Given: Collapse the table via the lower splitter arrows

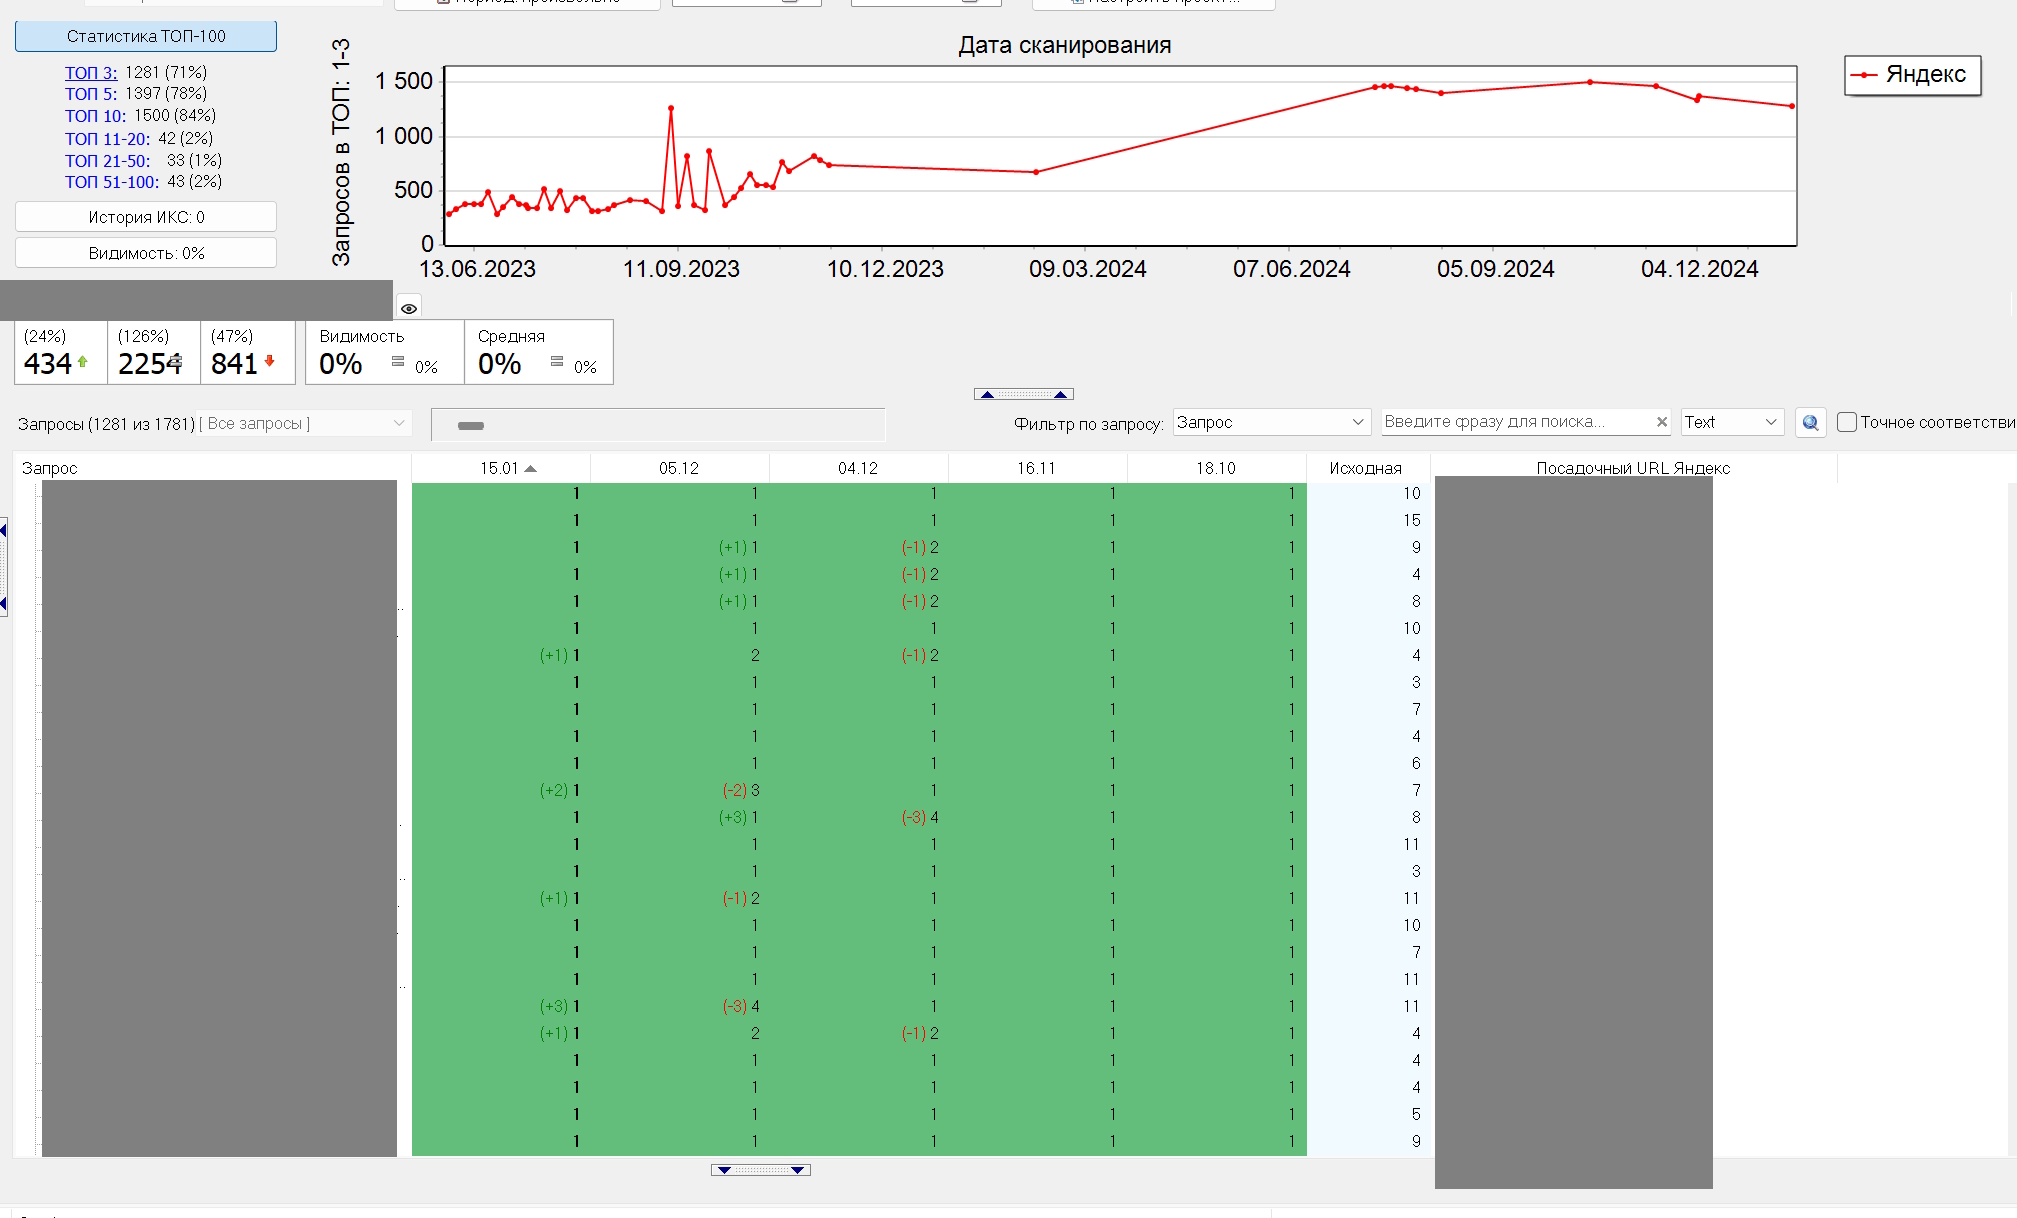Looking at the screenshot, I should (760, 1169).
